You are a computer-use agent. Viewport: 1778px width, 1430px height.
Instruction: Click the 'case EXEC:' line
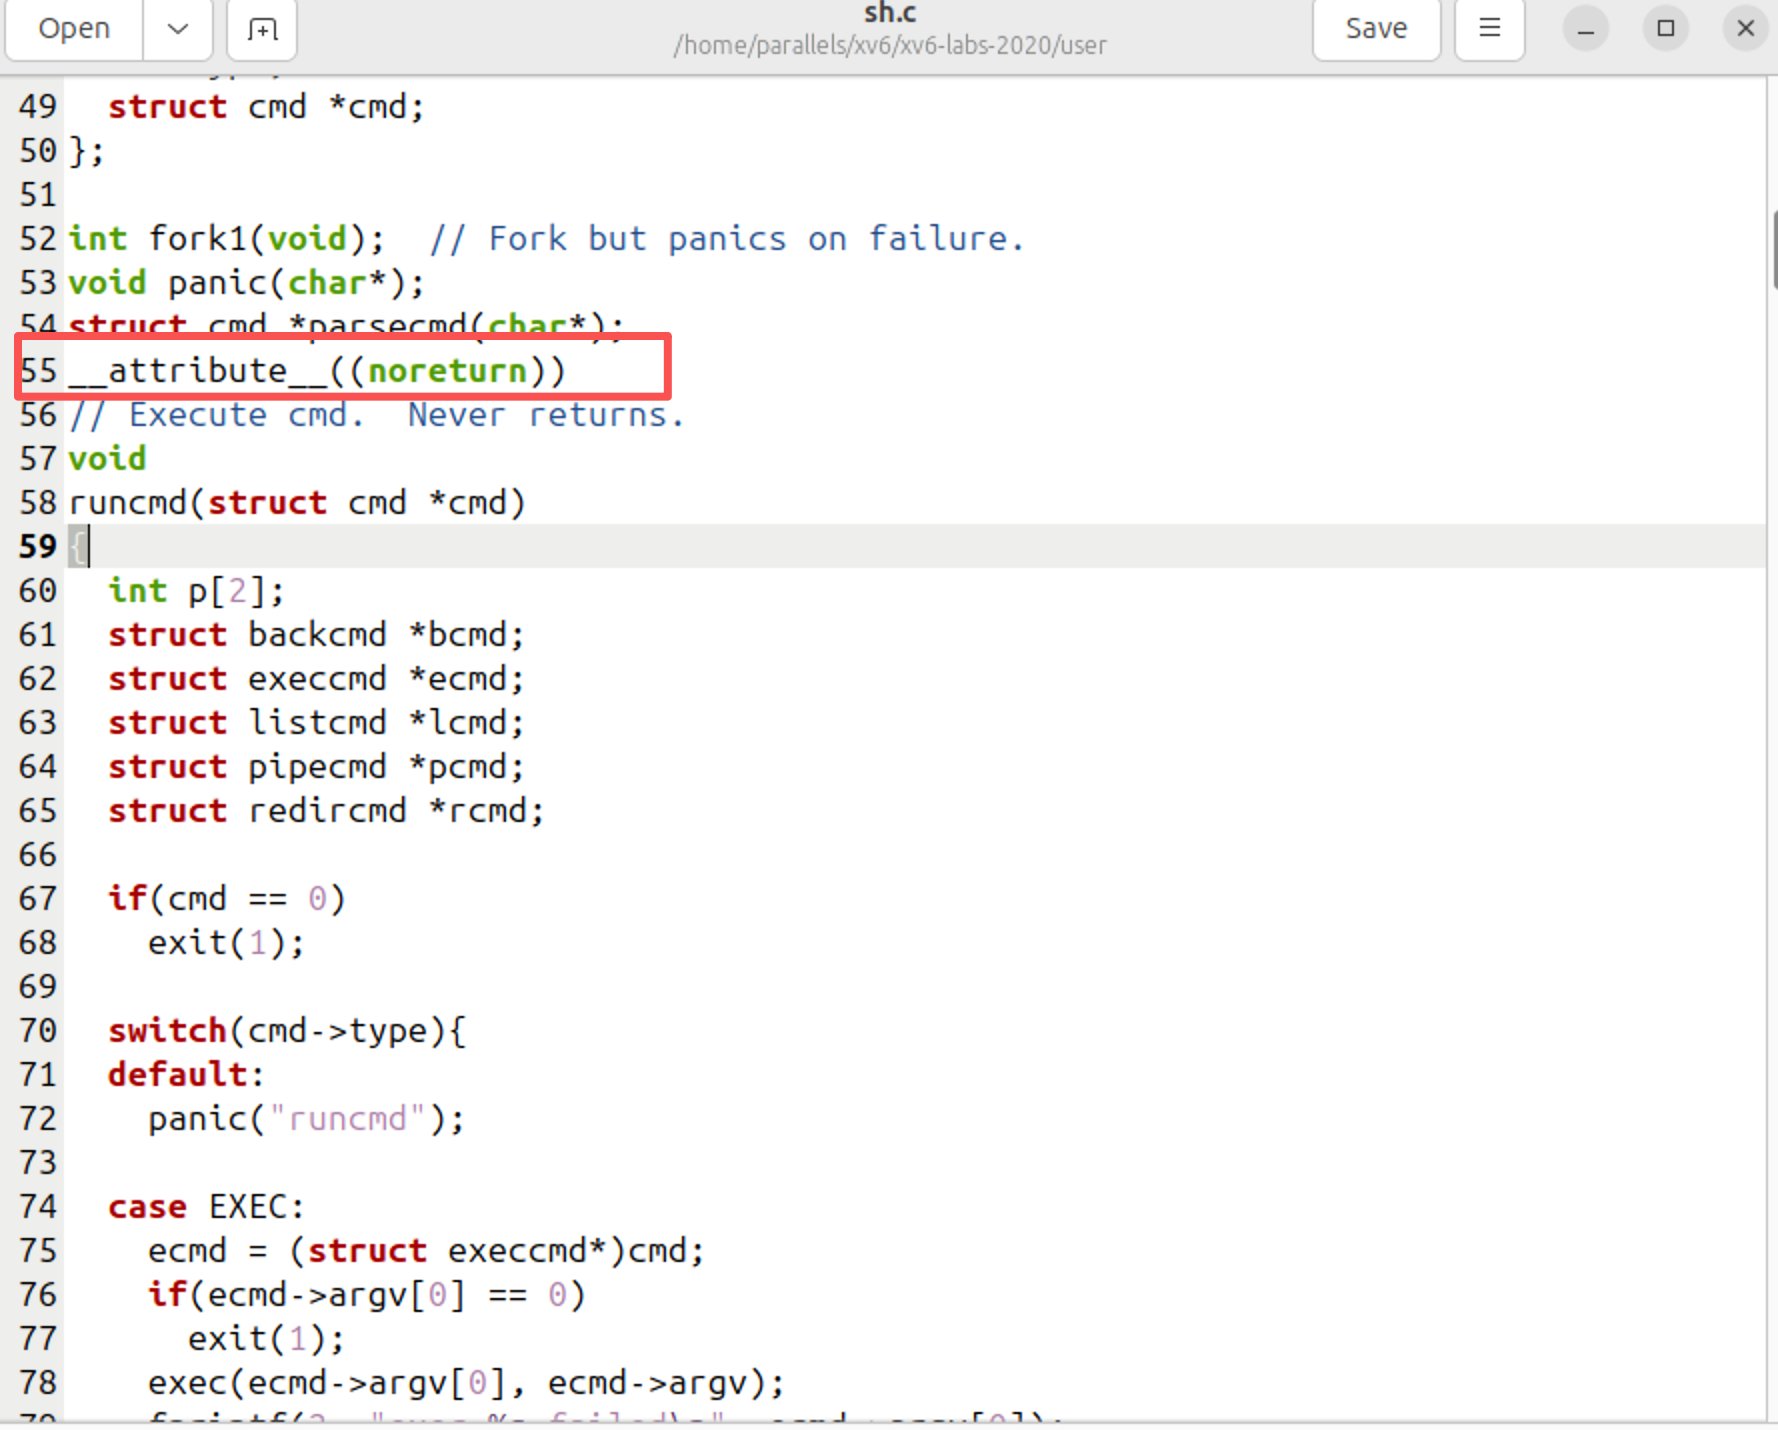coord(206,1207)
